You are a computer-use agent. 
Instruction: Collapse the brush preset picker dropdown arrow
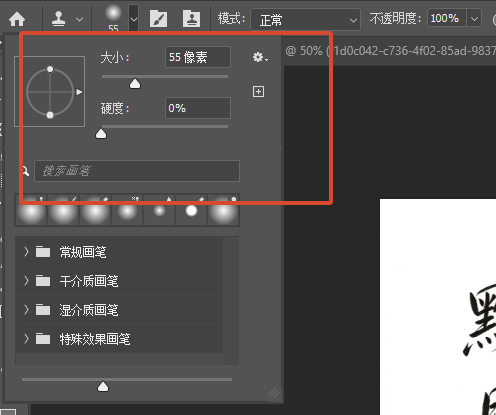(134, 19)
